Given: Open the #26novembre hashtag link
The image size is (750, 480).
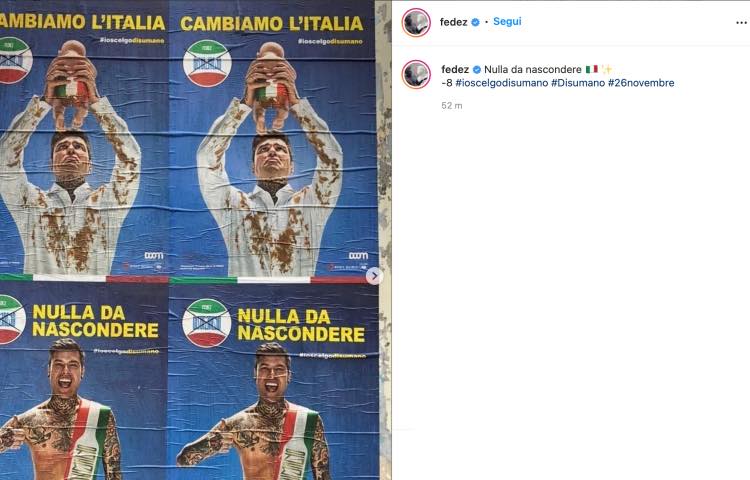Looking at the screenshot, I should tap(641, 83).
